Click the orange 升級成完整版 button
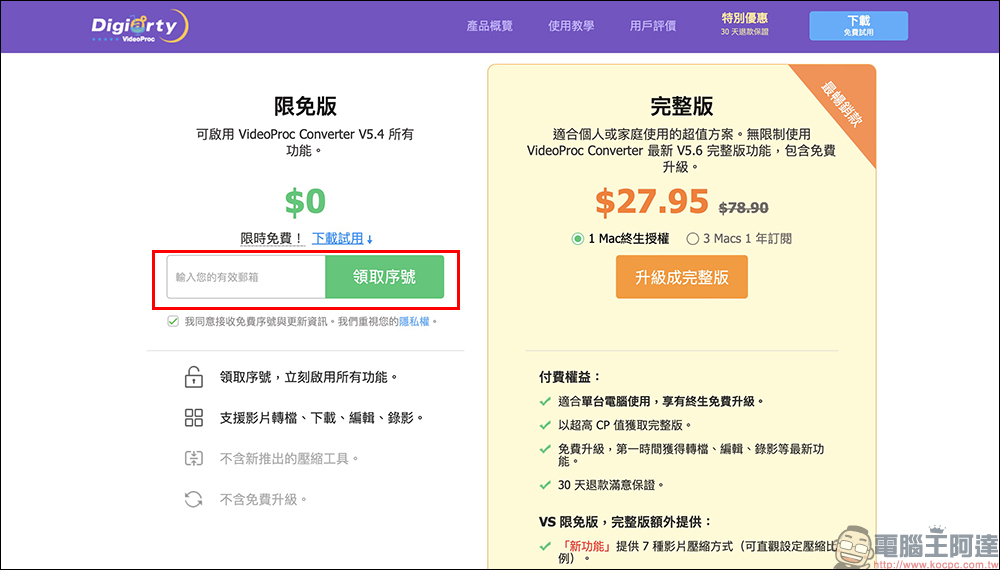The width and height of the screenshot is (1000, 570). [681, 277]
